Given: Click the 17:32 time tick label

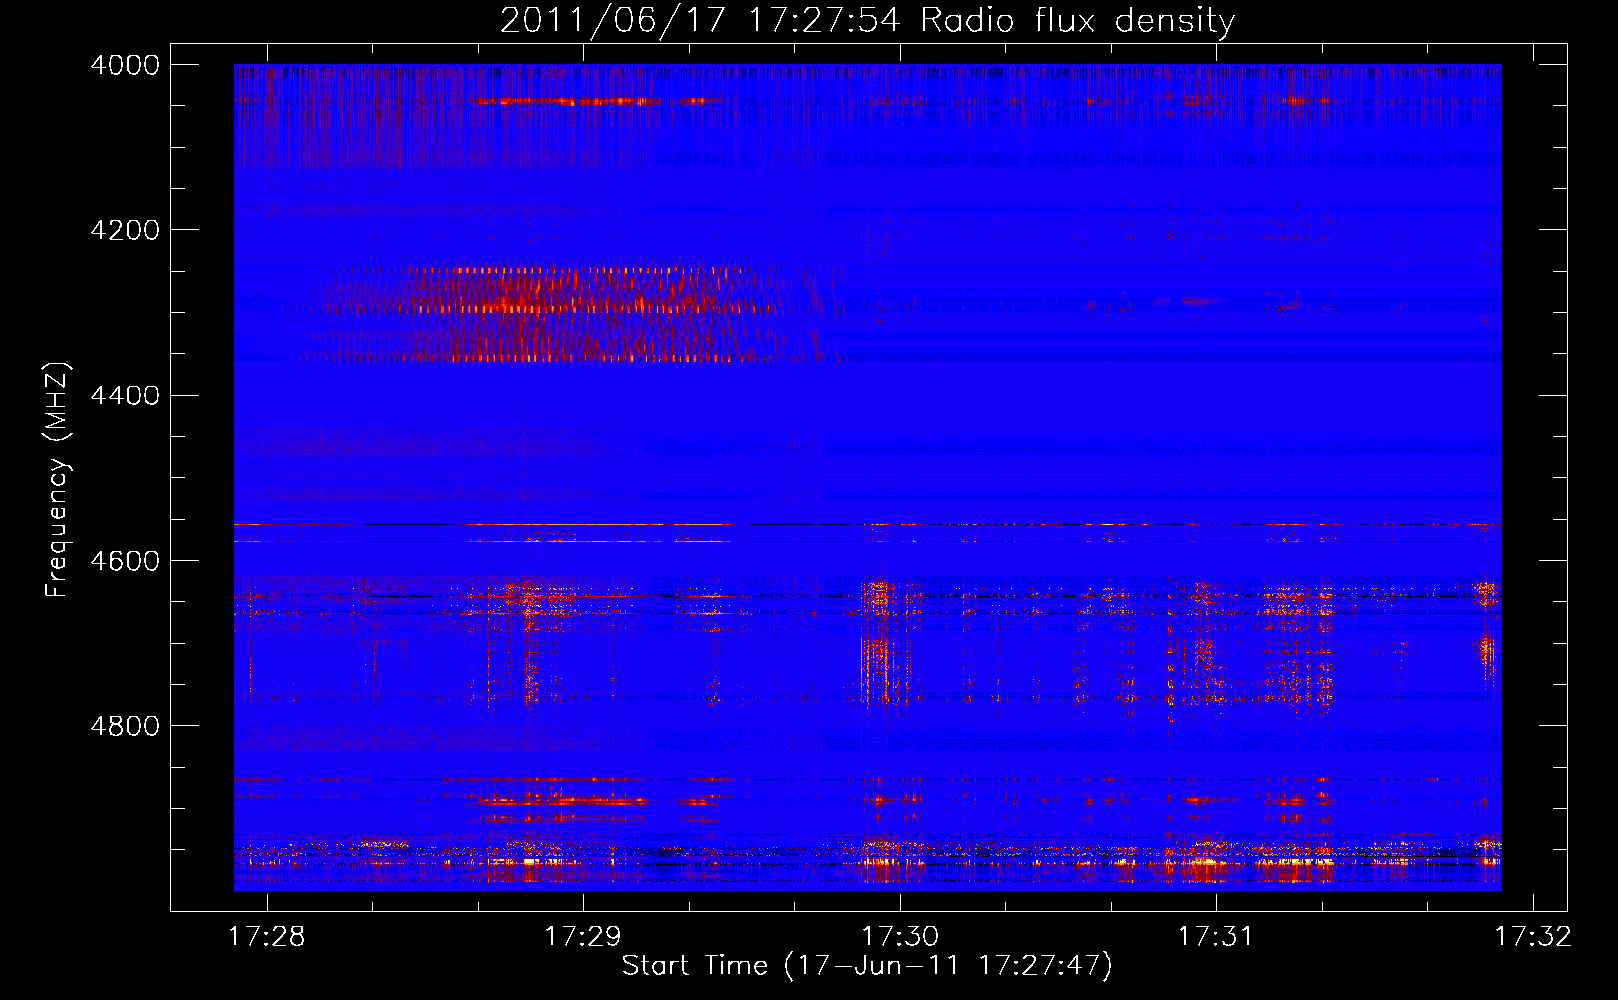Looking at the screenshot, I should [1533, 936].
